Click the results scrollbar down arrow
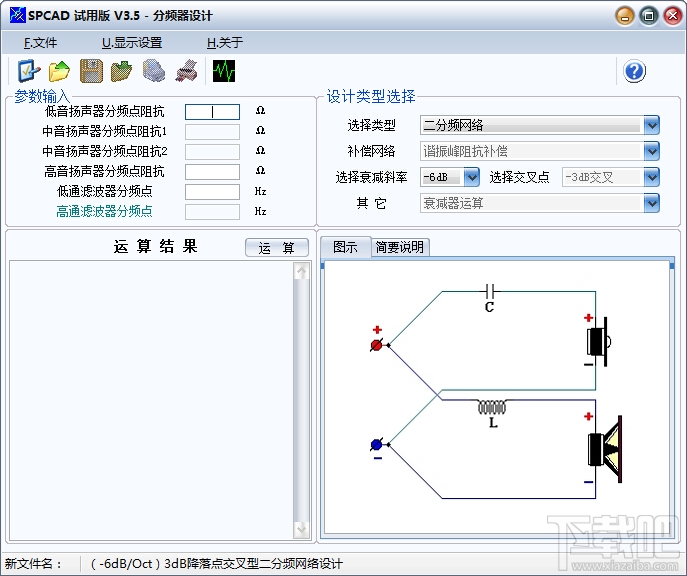Viewport: 687px width, 576px height. point(301,529)
